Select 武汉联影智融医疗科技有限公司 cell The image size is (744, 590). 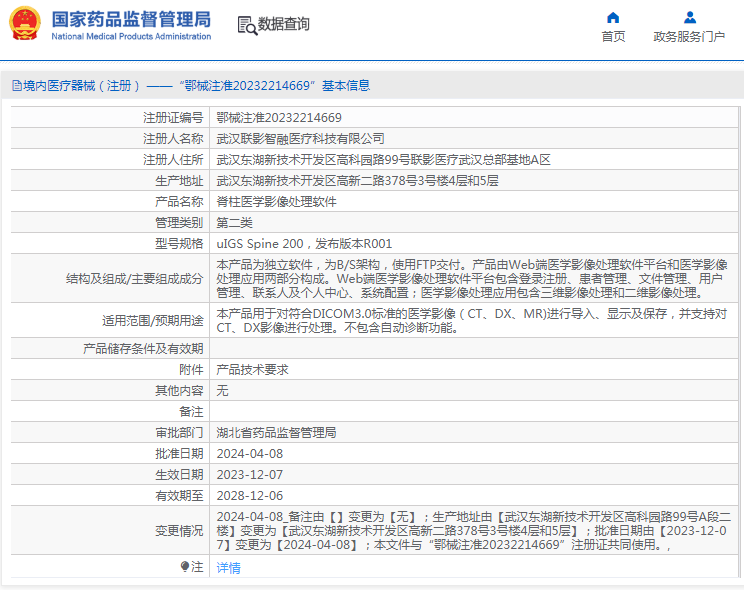(x=300, y=139)
